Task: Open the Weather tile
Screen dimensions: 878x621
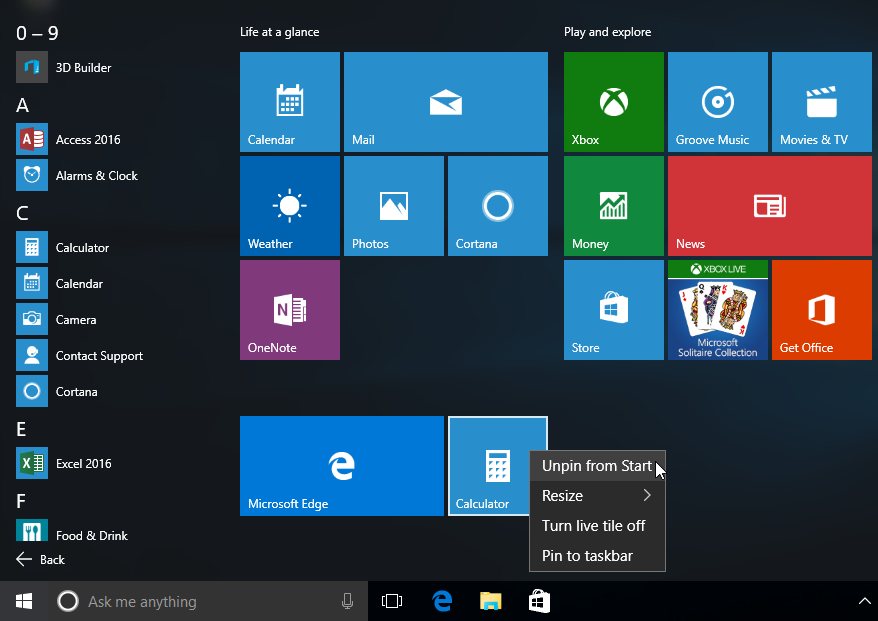Action: (x=289, y=206)
